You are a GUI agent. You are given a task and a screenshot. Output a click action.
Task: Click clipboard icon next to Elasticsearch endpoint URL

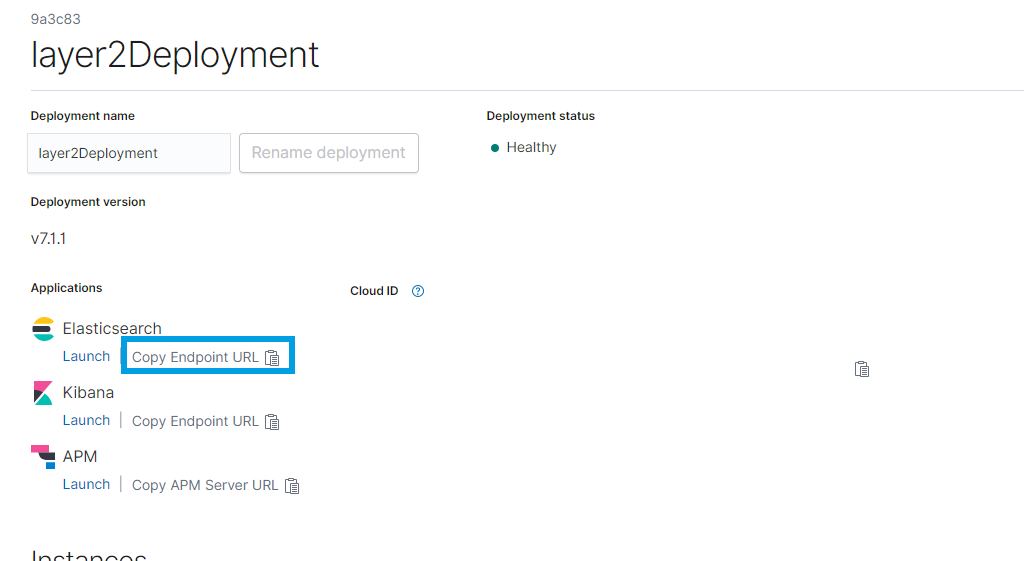[x=272, y=358]
